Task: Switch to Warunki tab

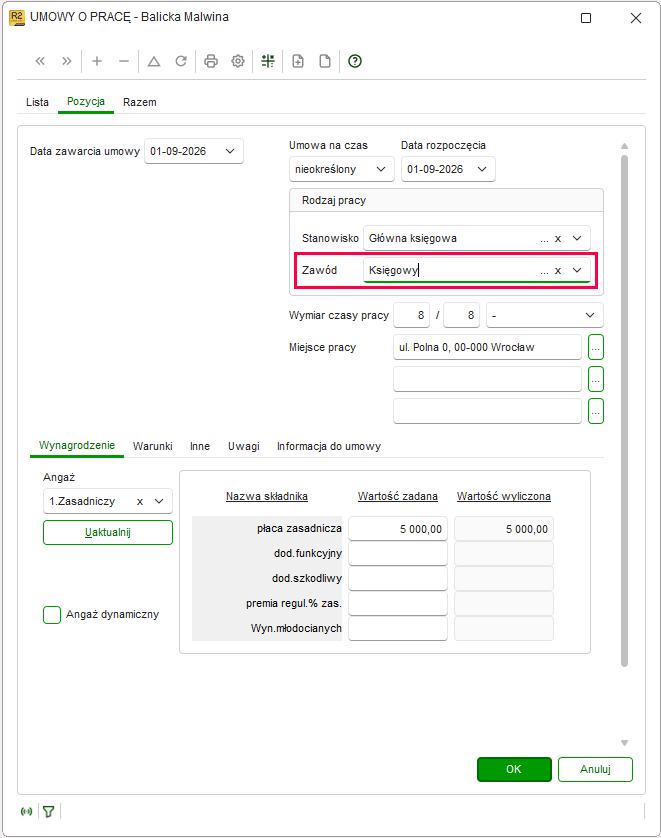Action: pos(153,446)
